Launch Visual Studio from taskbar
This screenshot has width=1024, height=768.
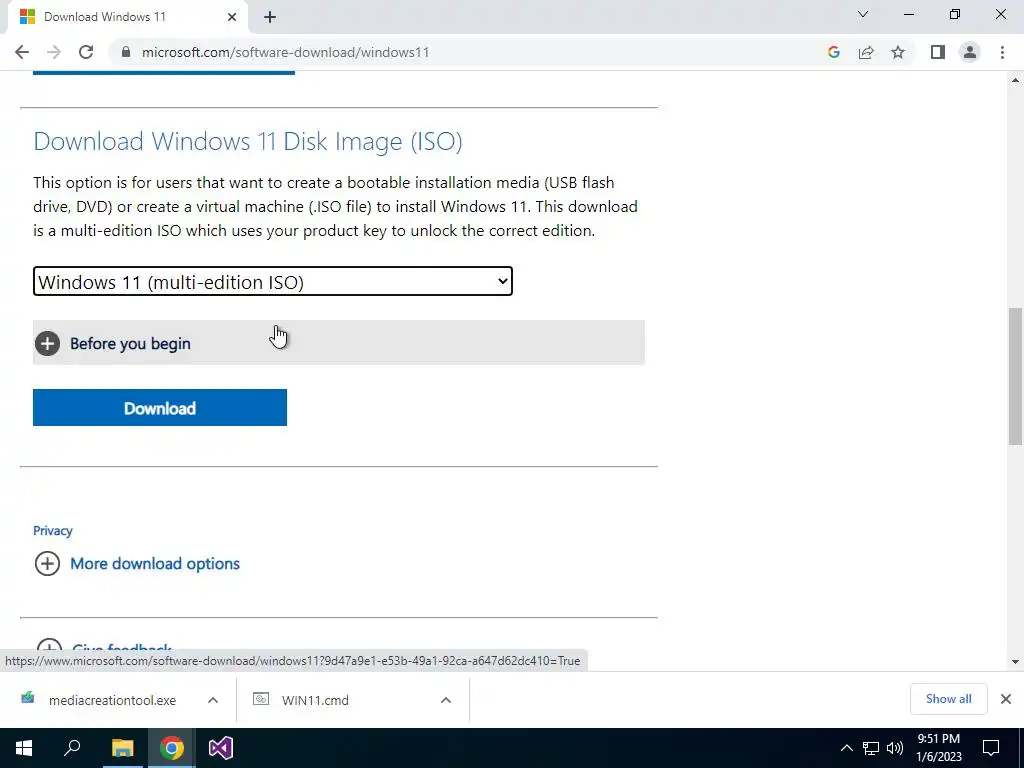pos(221,748)
